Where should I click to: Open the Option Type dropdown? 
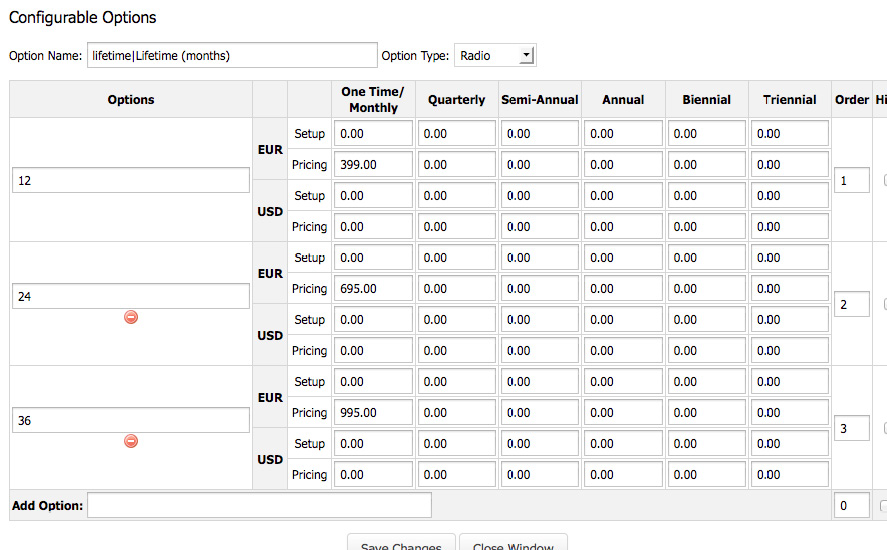tap(495, 55)
